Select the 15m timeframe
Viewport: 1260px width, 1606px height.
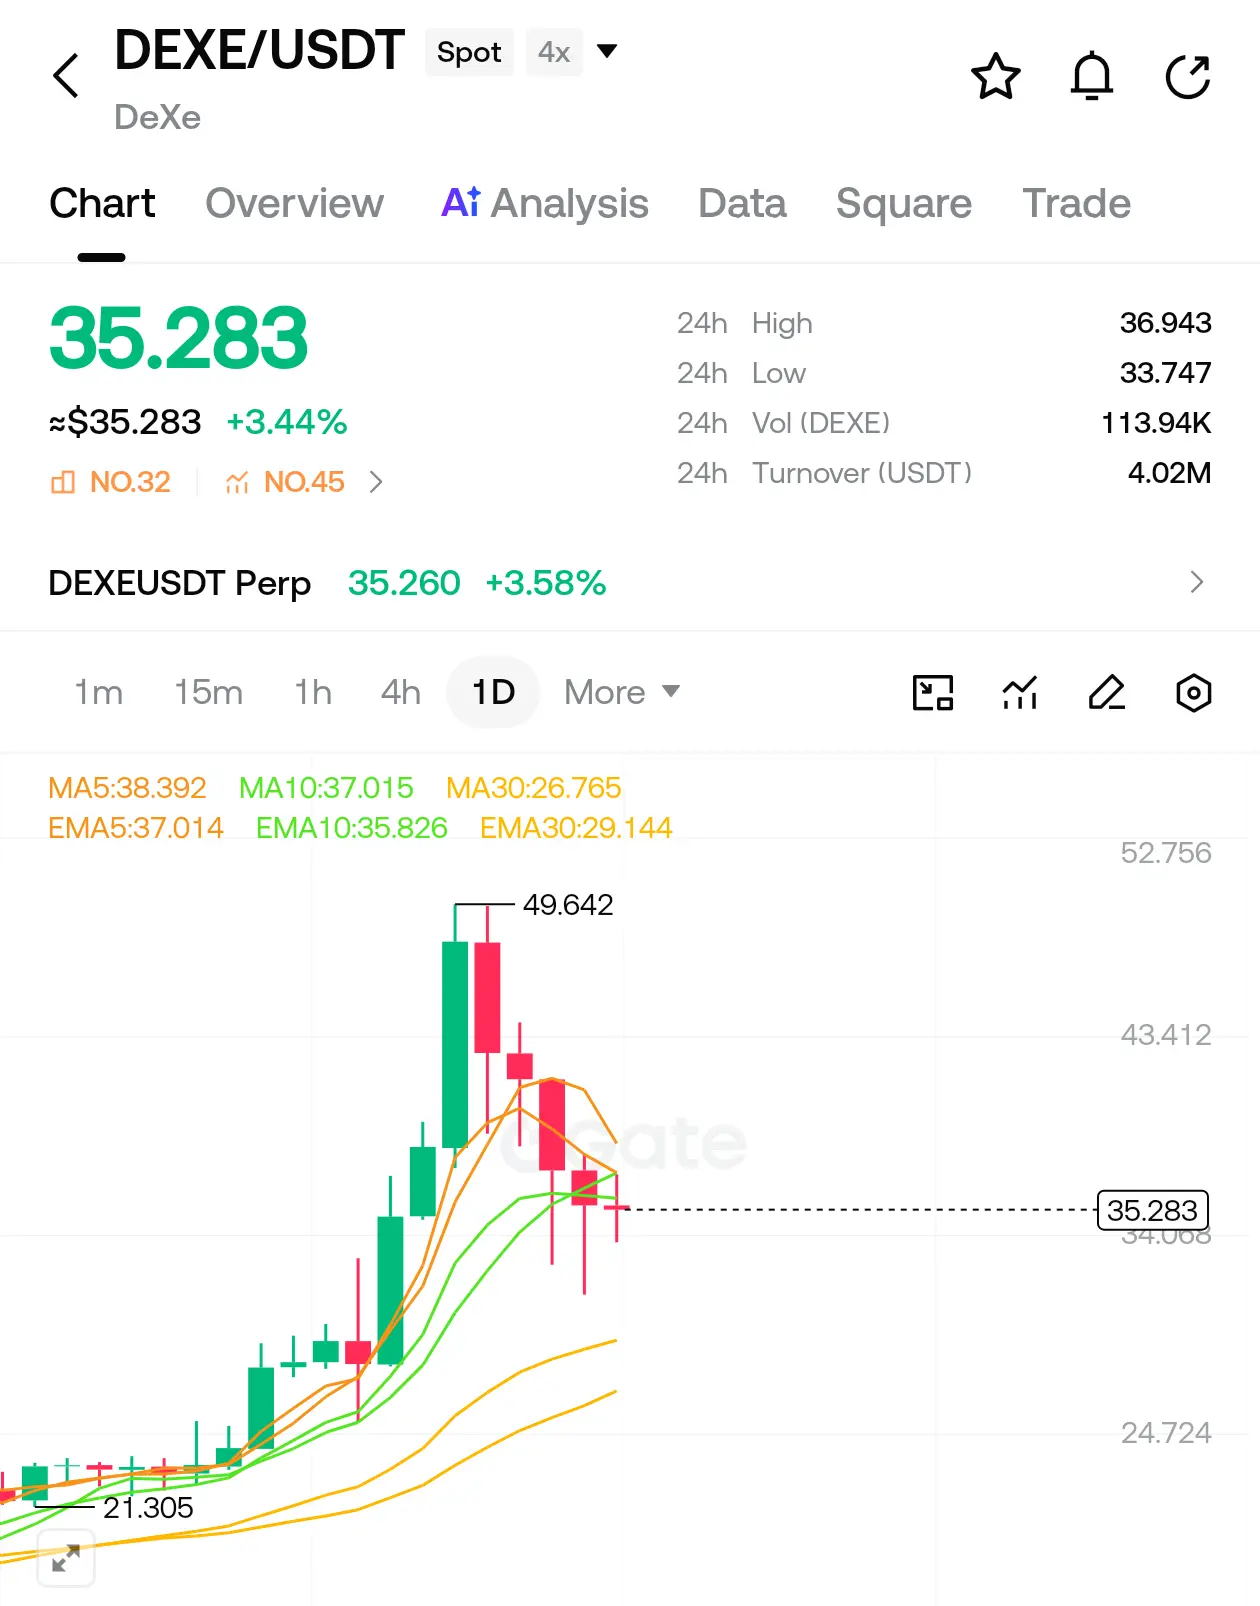pos(208,692)
